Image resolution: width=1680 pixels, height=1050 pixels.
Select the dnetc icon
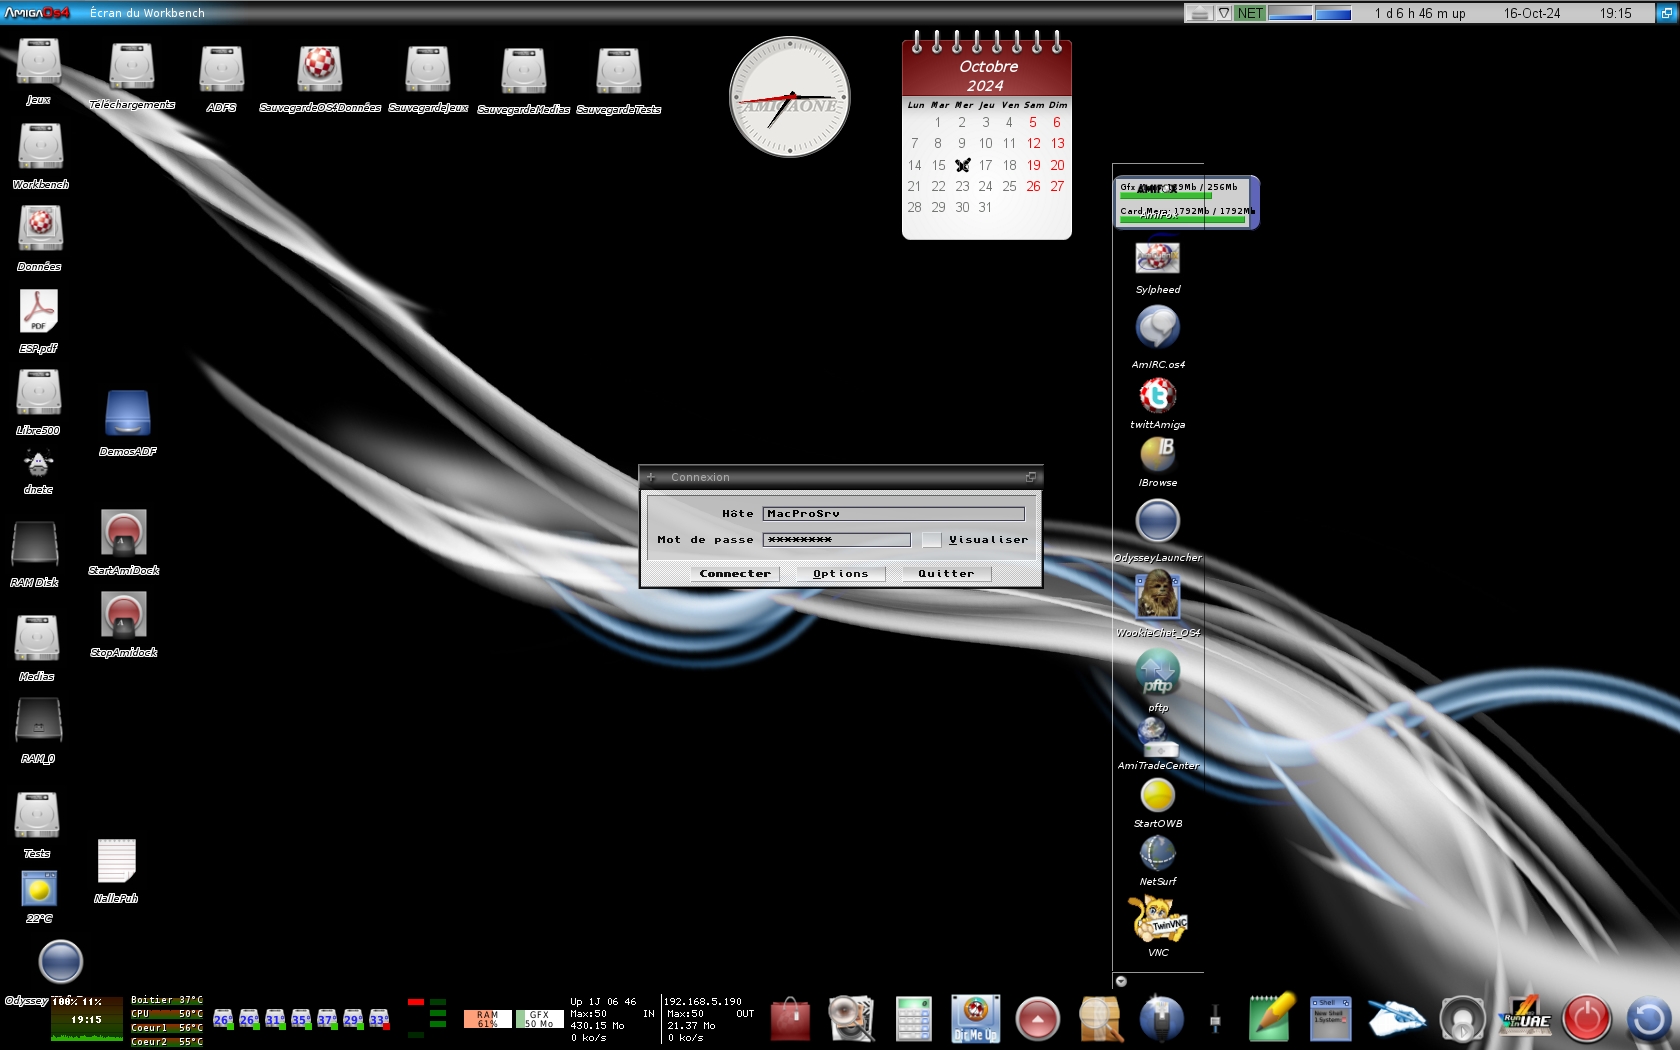pos(39,463)
